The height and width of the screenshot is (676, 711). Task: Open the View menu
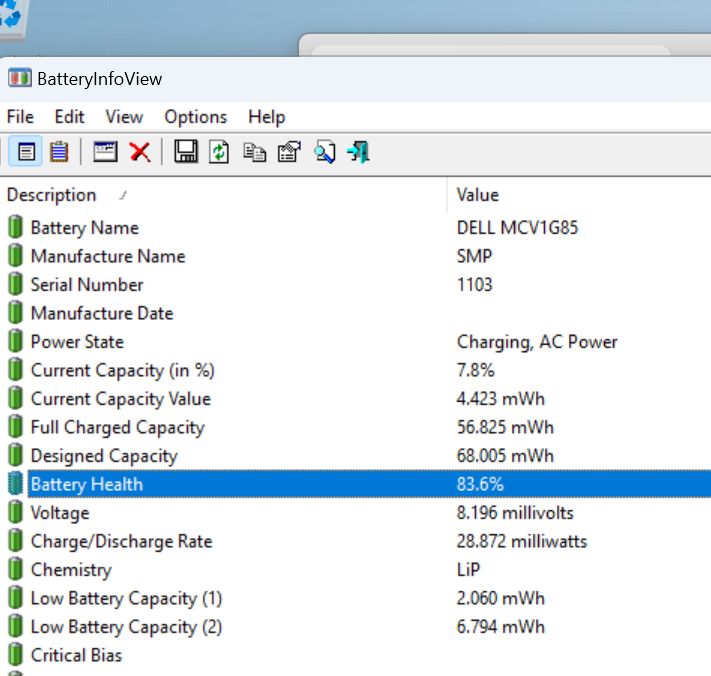tap(124, 117)
